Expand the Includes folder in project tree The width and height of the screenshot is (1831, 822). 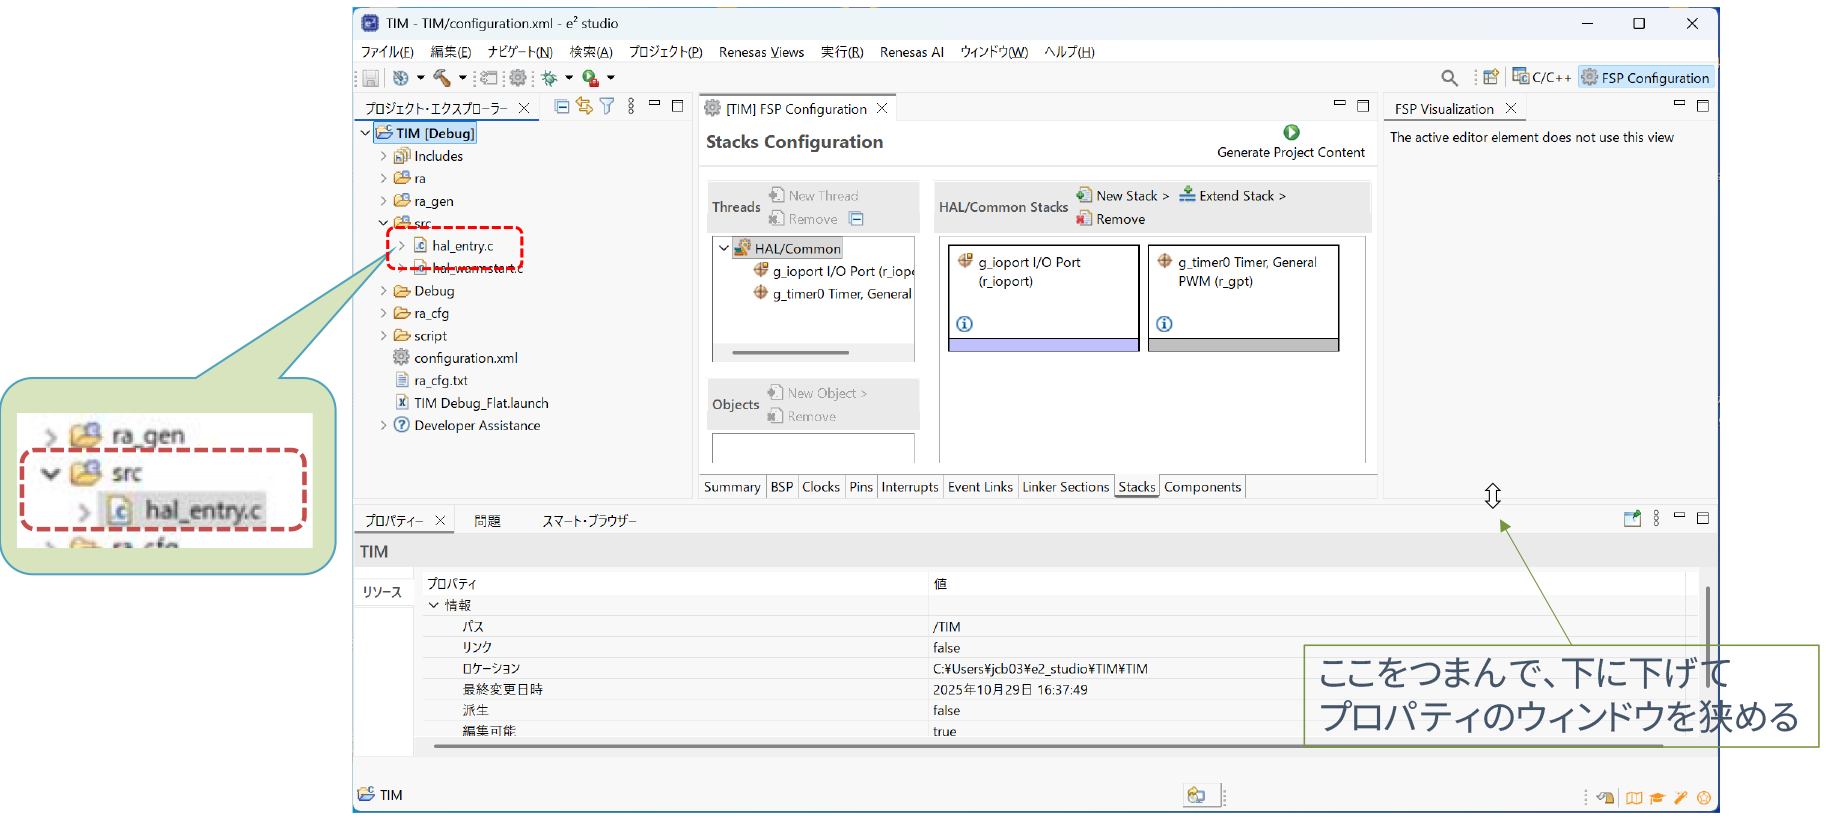coord(383,156)
